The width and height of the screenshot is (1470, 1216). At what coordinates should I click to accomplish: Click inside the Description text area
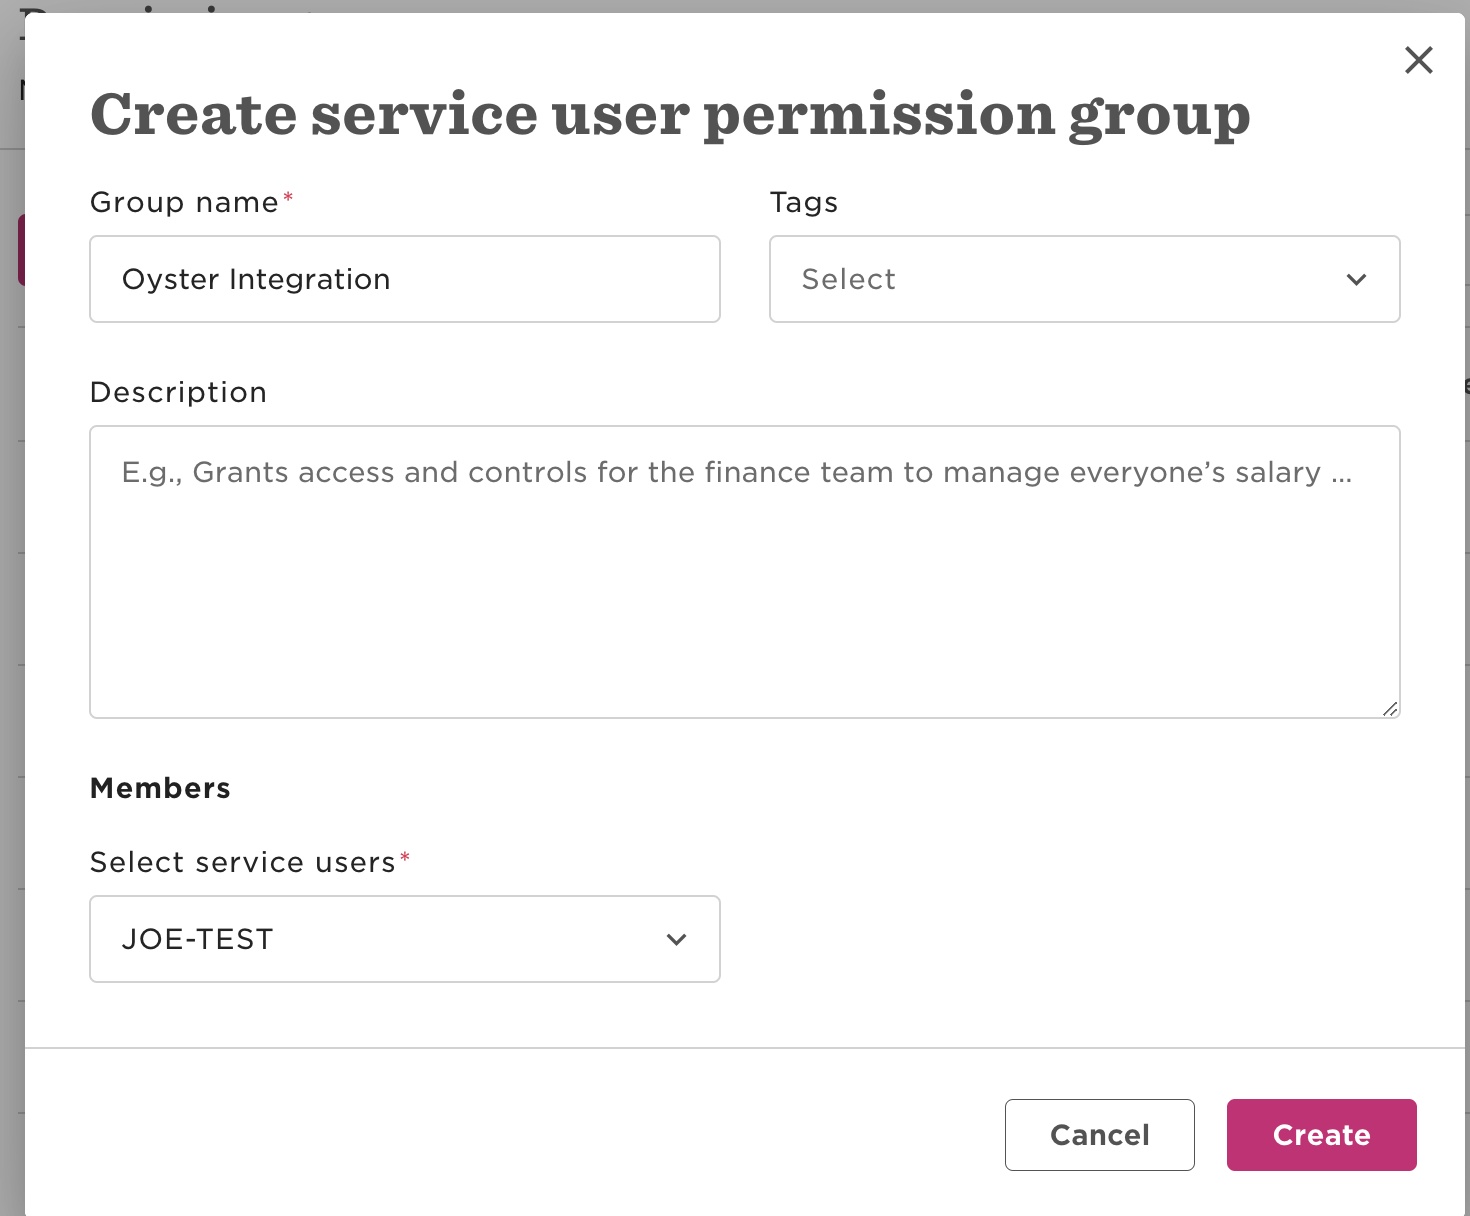[744, 580]
